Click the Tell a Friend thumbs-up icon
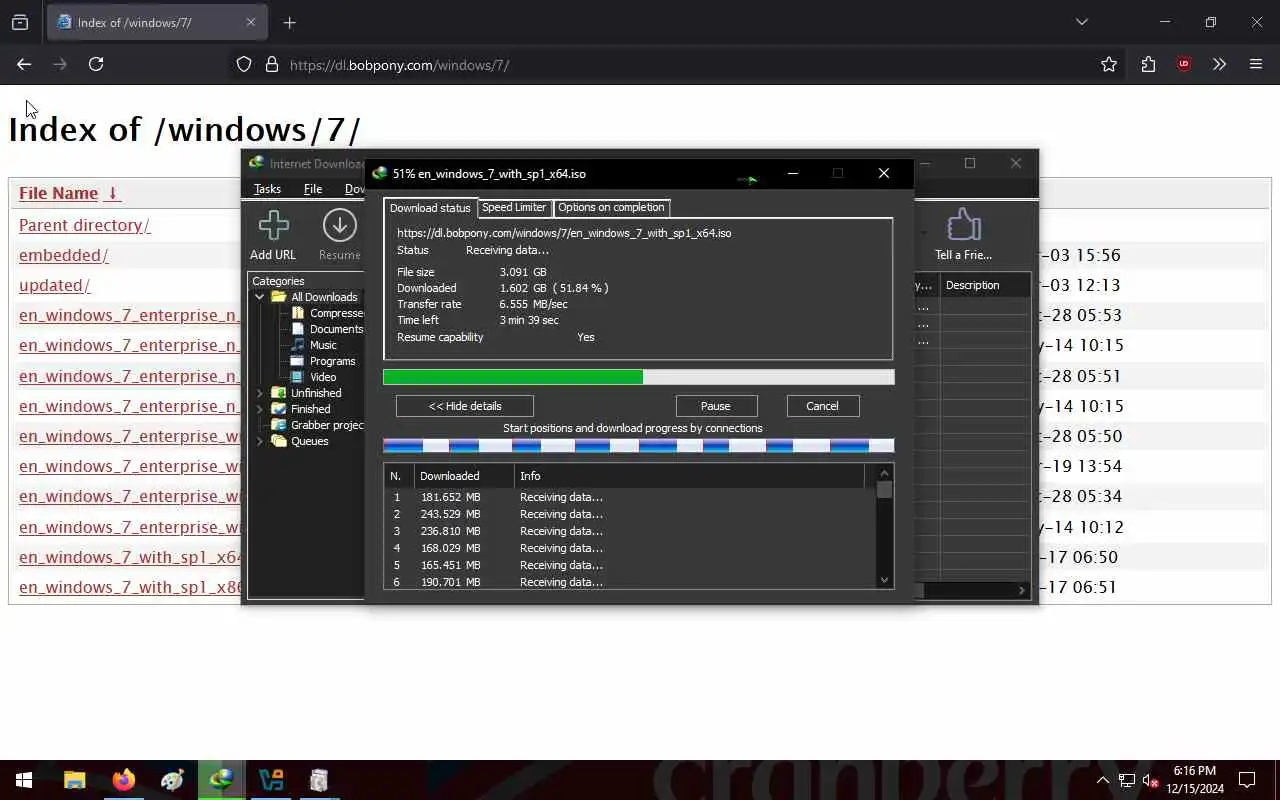This screenshot has height=800, width=1280. pos(963,225)
